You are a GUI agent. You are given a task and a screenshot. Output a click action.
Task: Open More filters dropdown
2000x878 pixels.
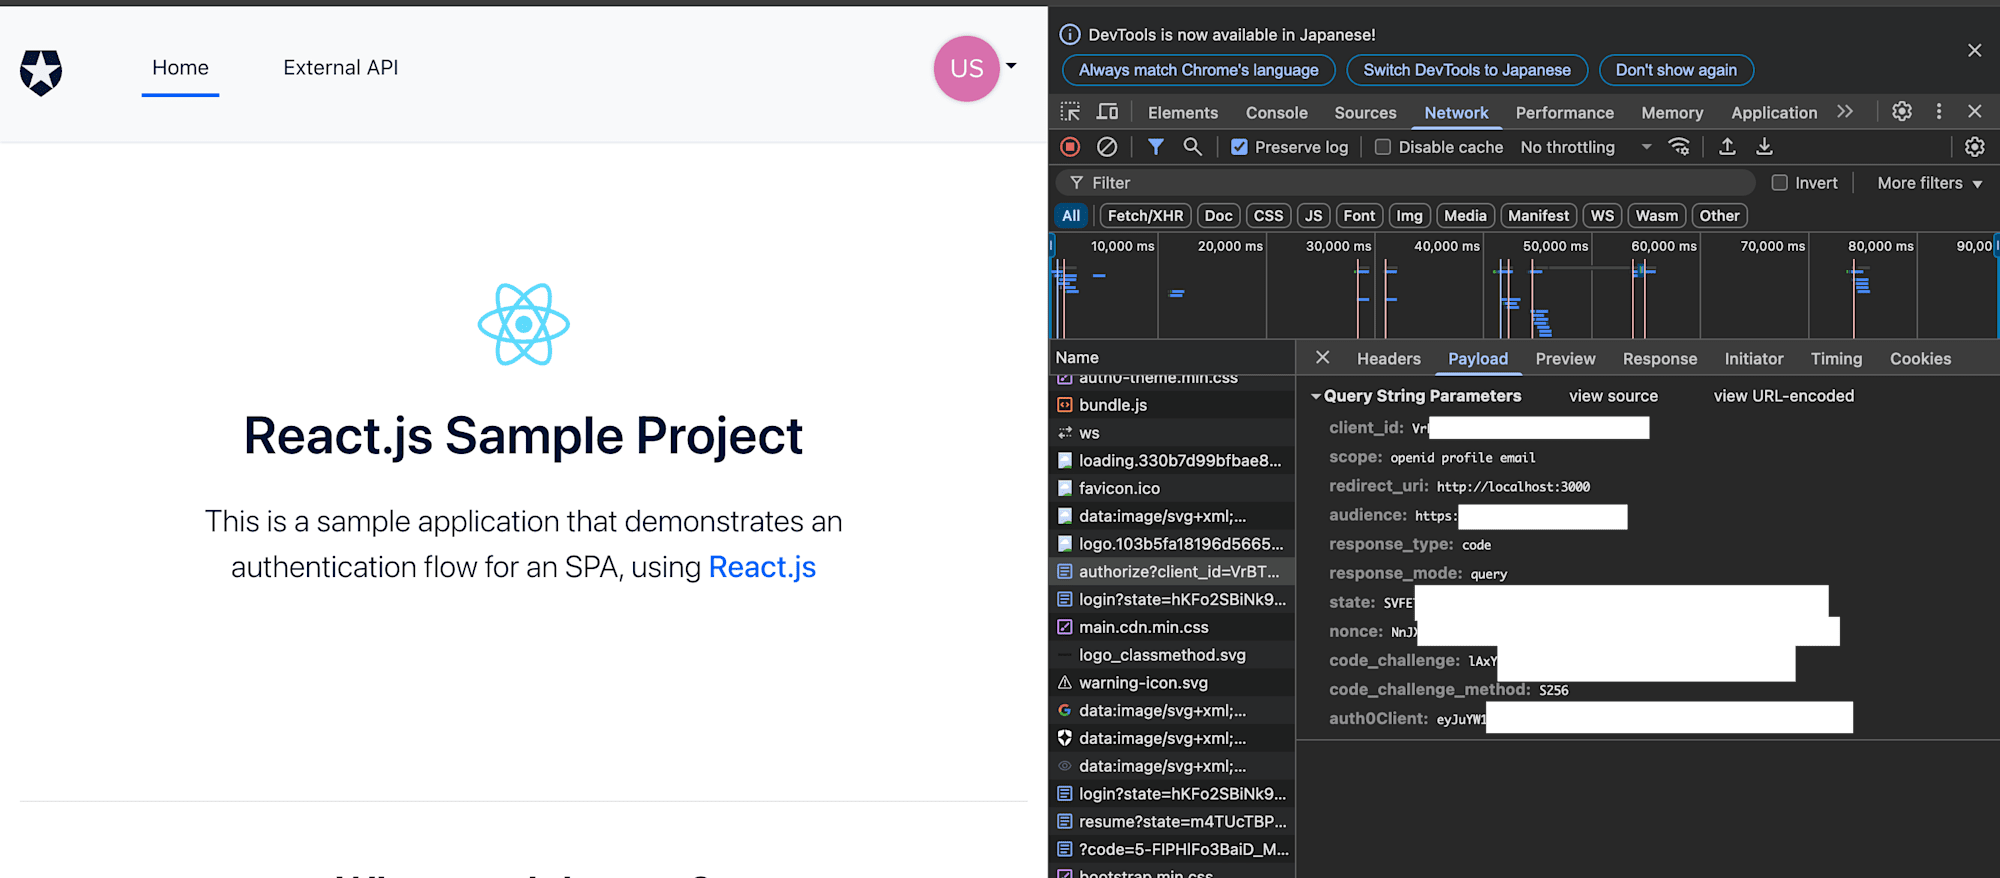pyautogui.click(x=1929, y=183)
